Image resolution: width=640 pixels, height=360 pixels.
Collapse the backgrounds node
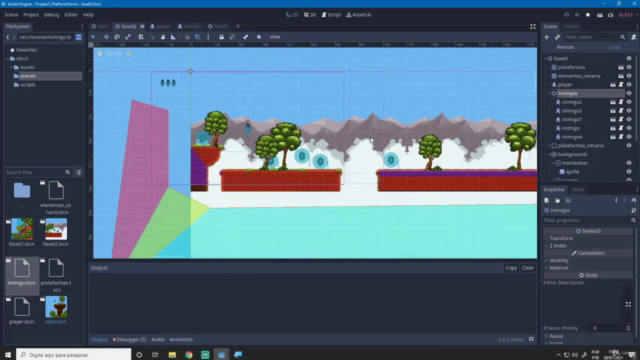pos(549,154)
